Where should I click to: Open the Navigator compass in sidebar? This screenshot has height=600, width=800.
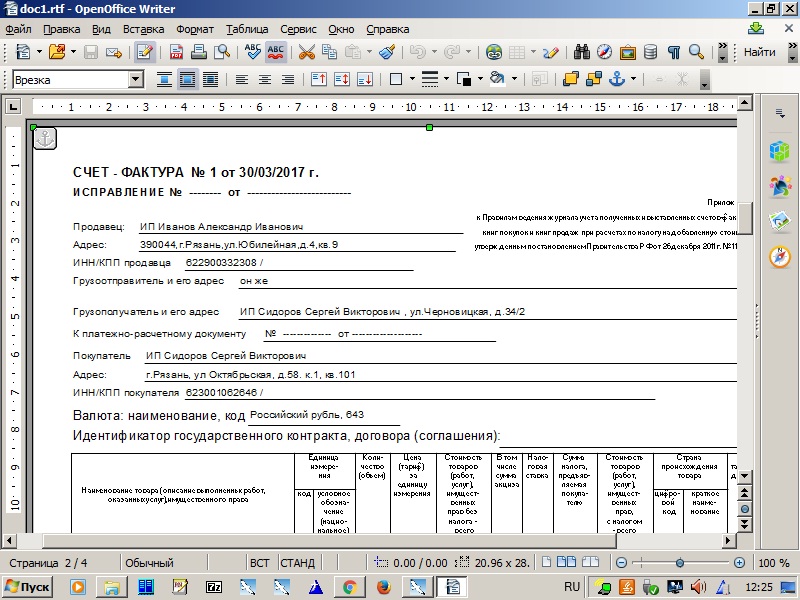point(779,257)
